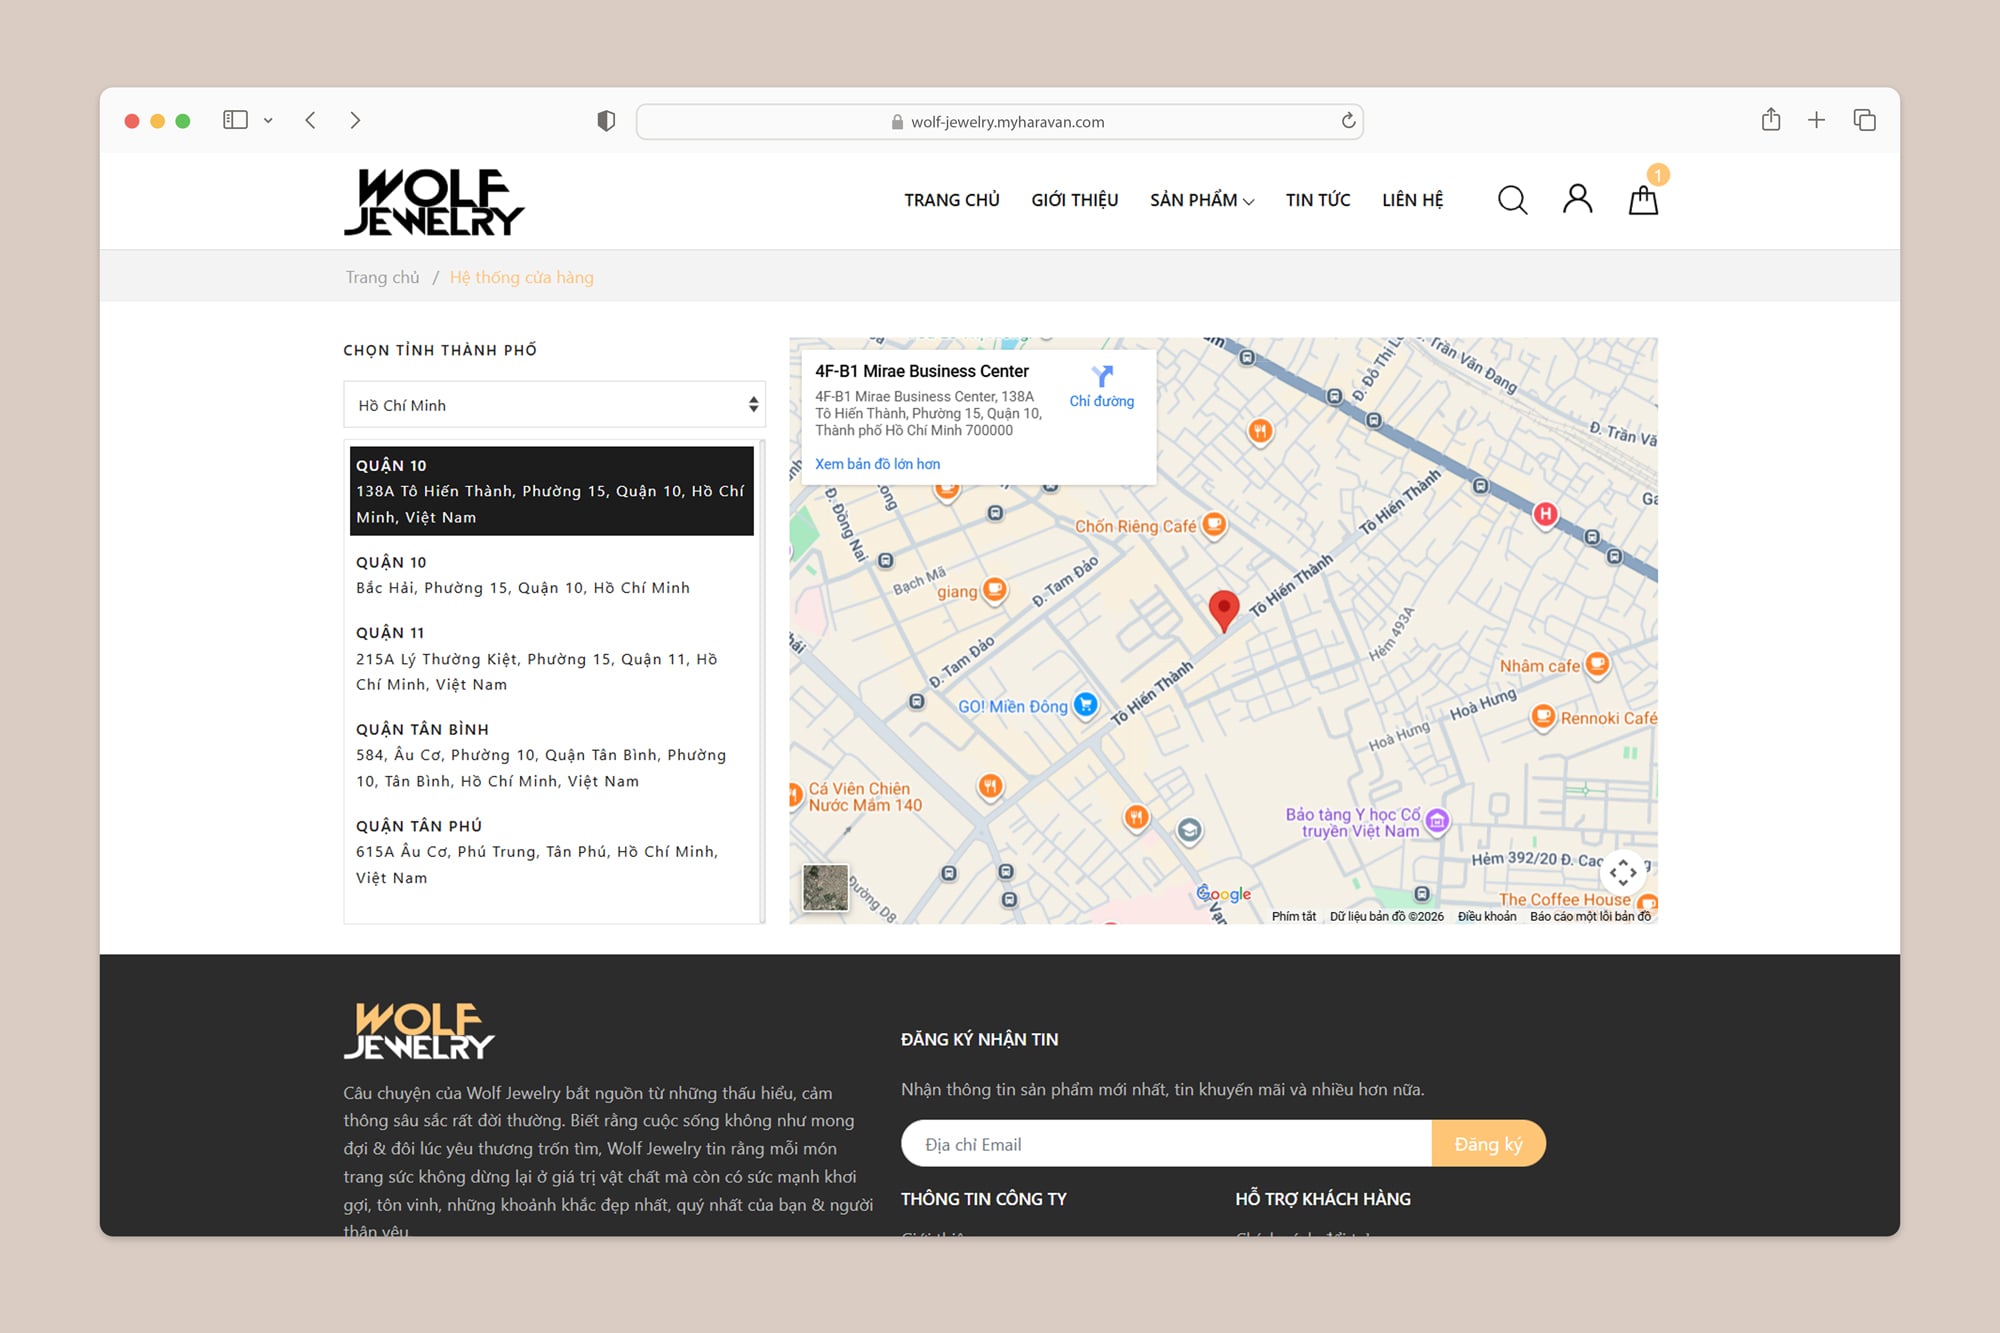Switch map to satellite view thumbnail
The image size is (2000, 1333).
click(825, 887)
